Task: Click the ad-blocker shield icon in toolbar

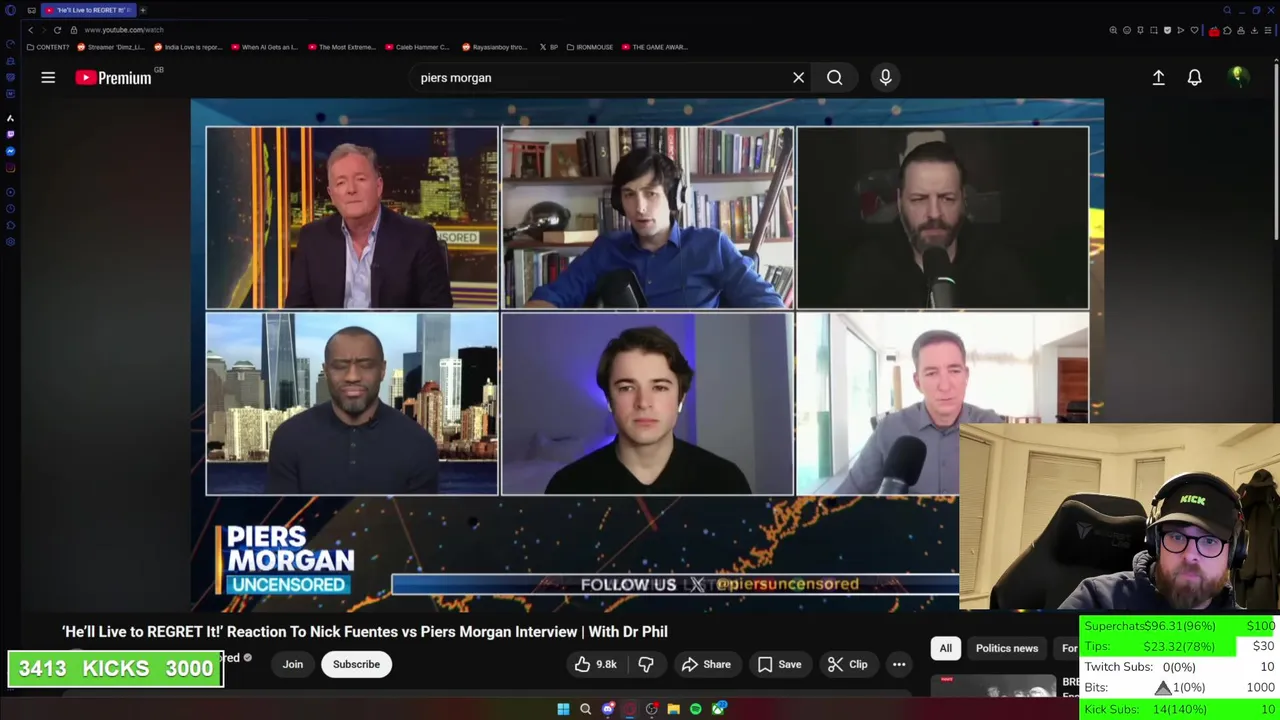Action: coord(1167,30)
